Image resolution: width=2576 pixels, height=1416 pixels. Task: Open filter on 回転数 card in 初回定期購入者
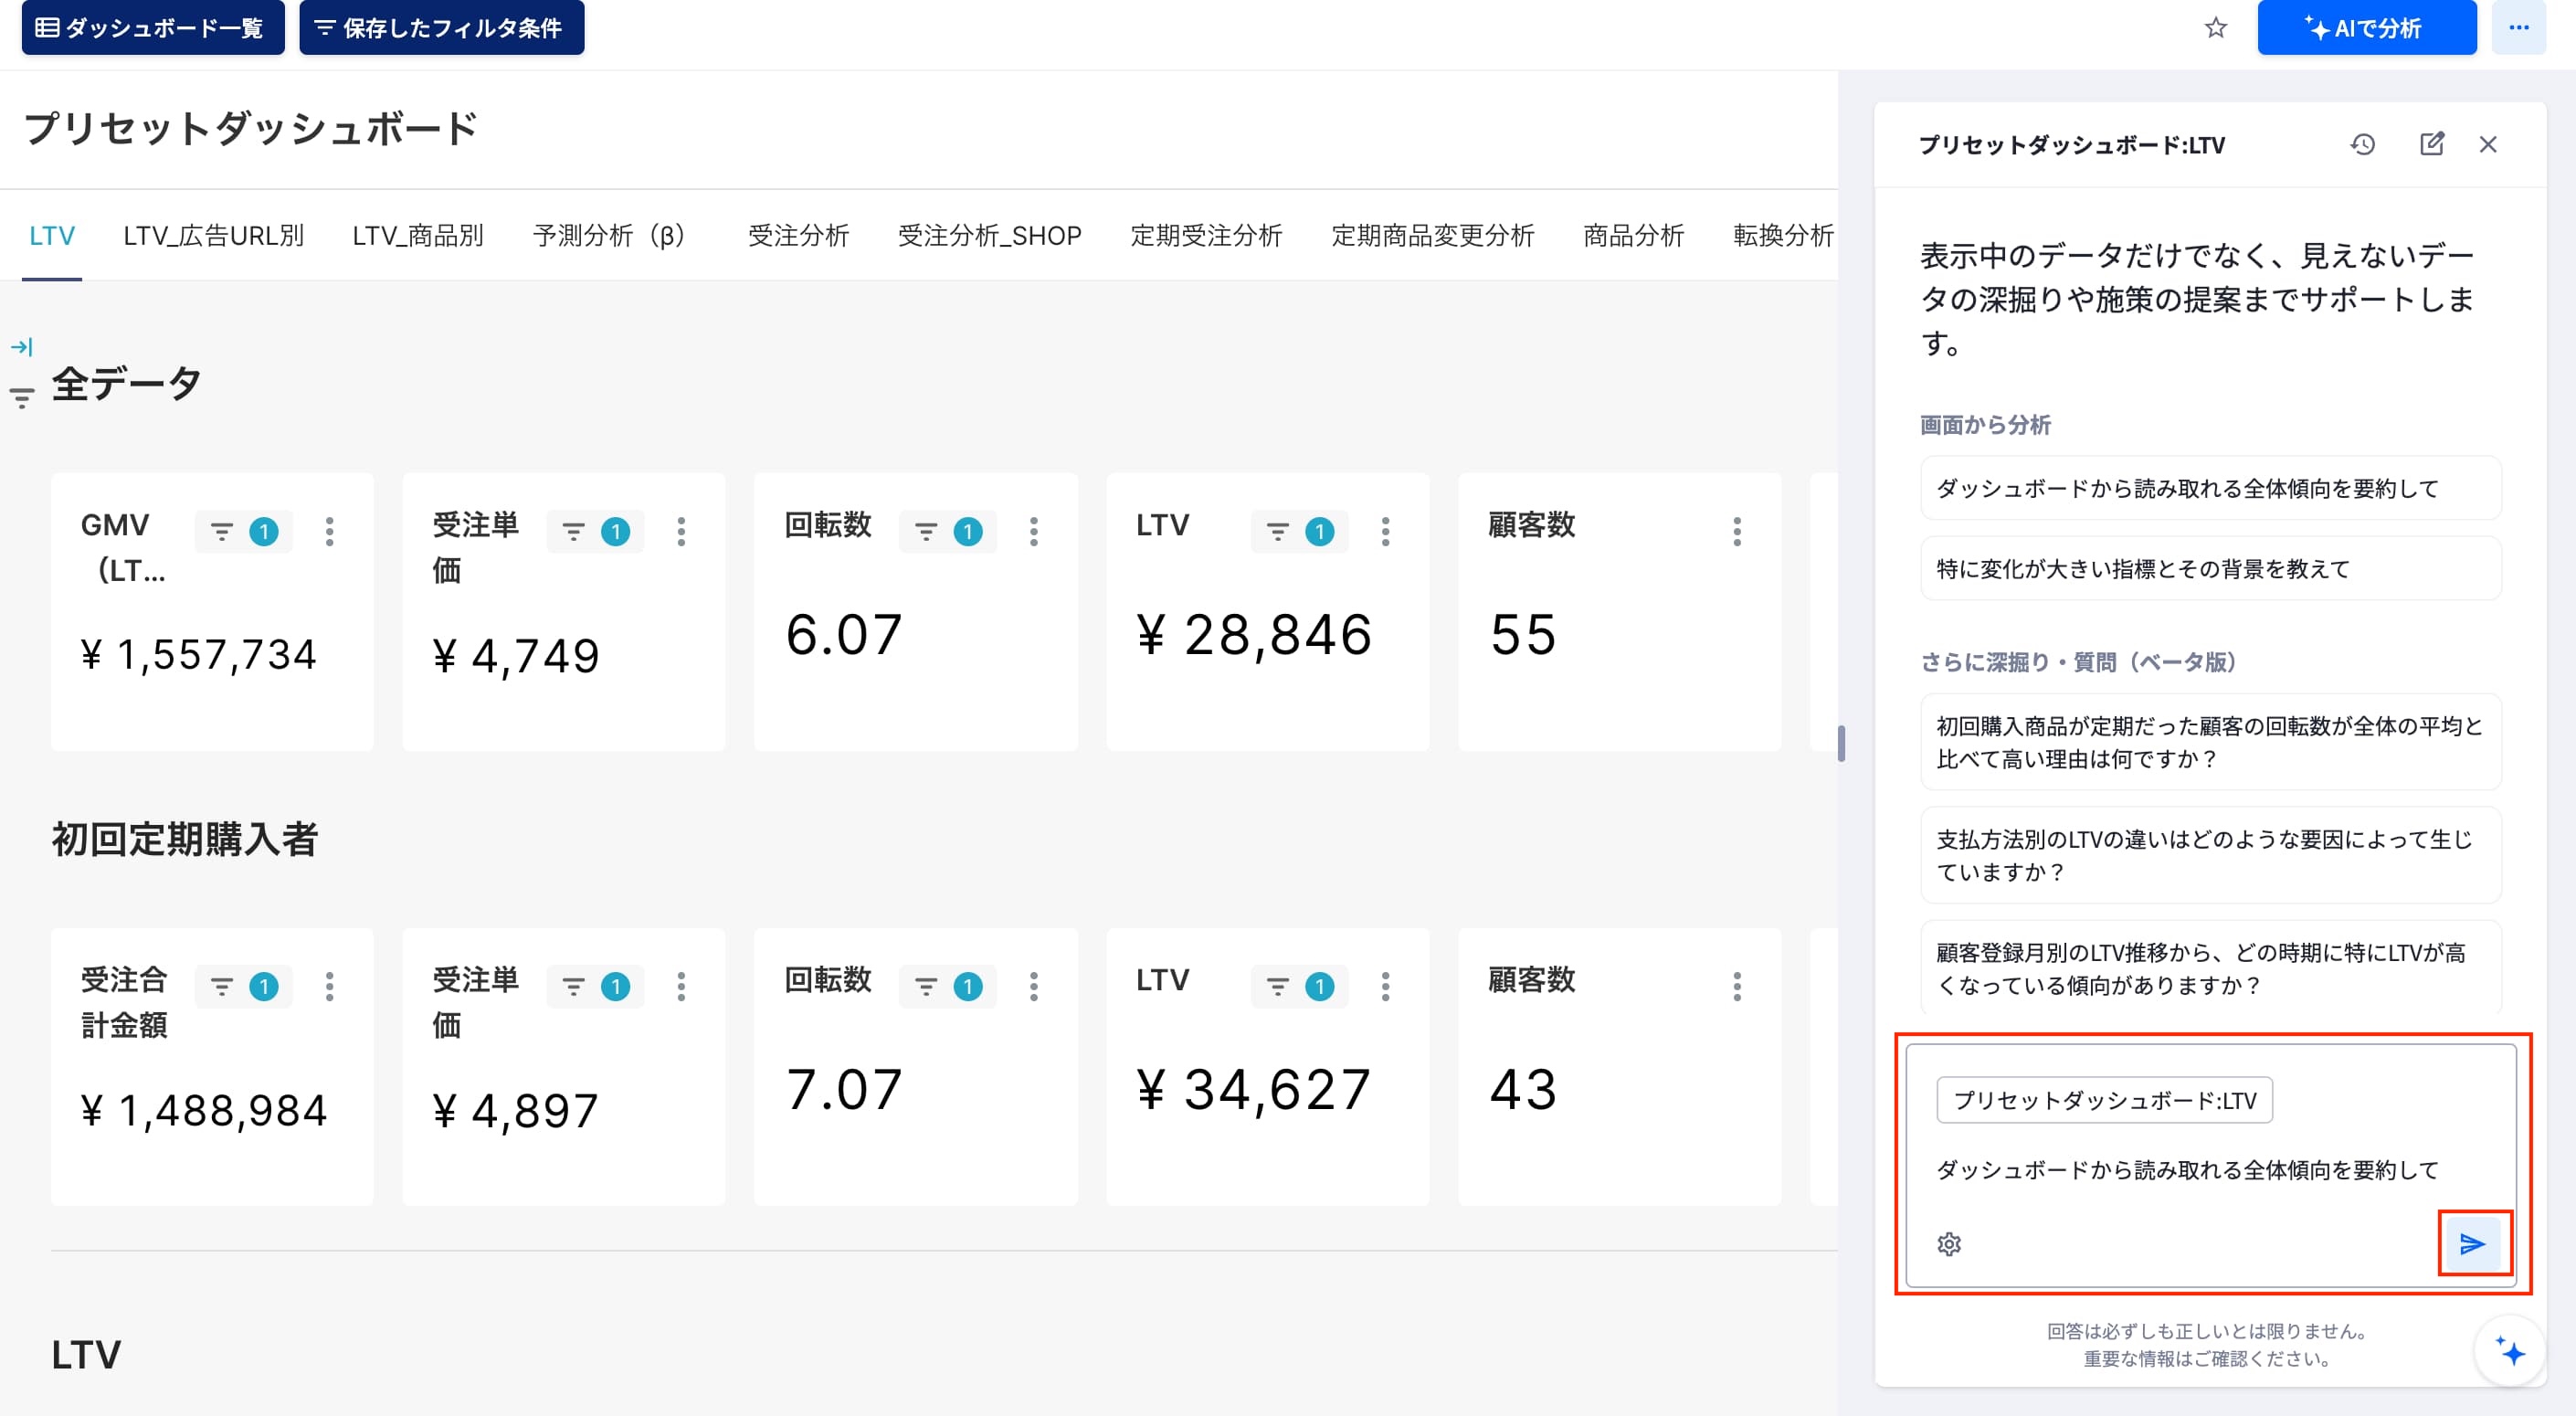(x=947, y=986)
